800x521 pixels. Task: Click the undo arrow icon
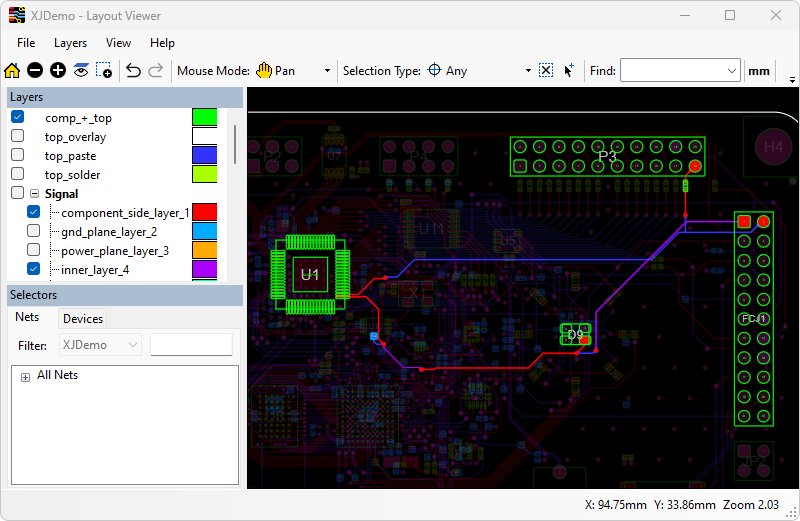(133, 71)
